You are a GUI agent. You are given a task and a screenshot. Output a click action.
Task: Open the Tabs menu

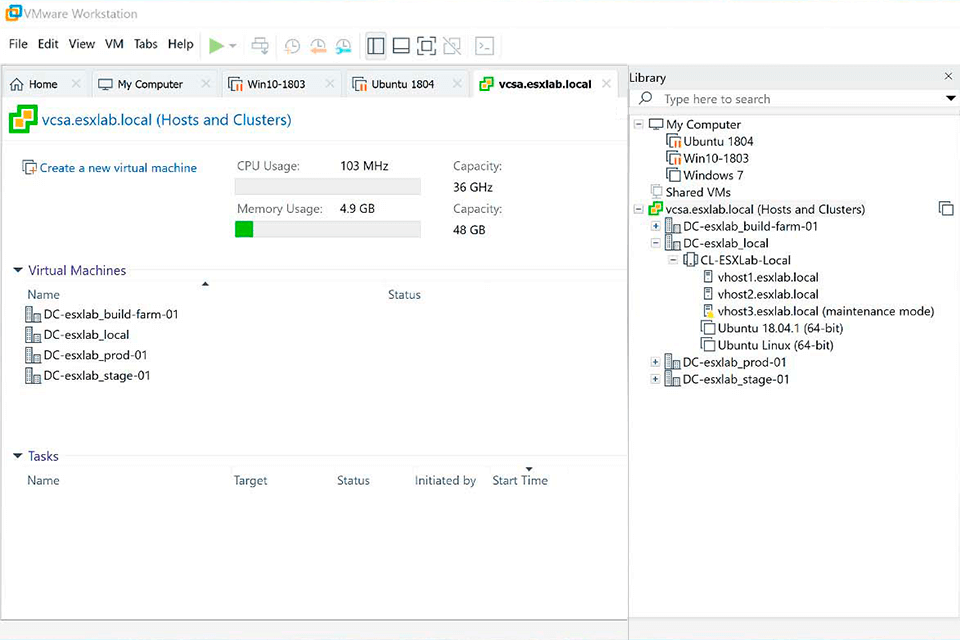click(146, 44)
